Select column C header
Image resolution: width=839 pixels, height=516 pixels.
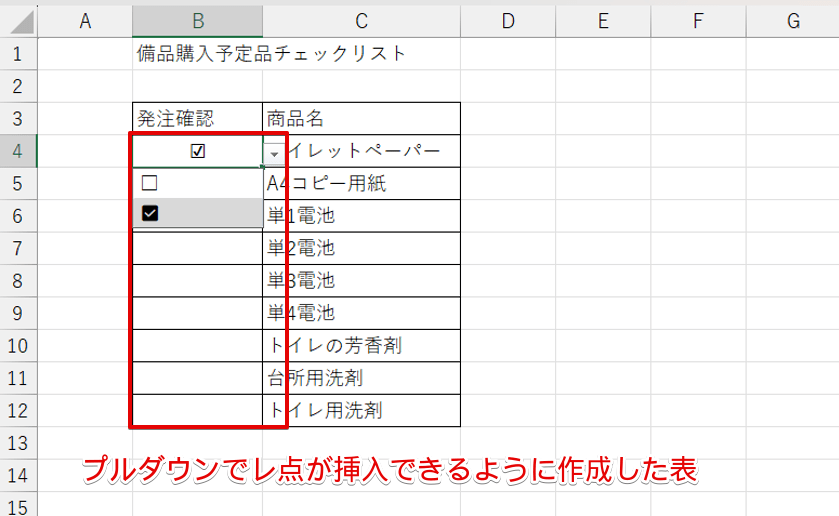[361, 21]
